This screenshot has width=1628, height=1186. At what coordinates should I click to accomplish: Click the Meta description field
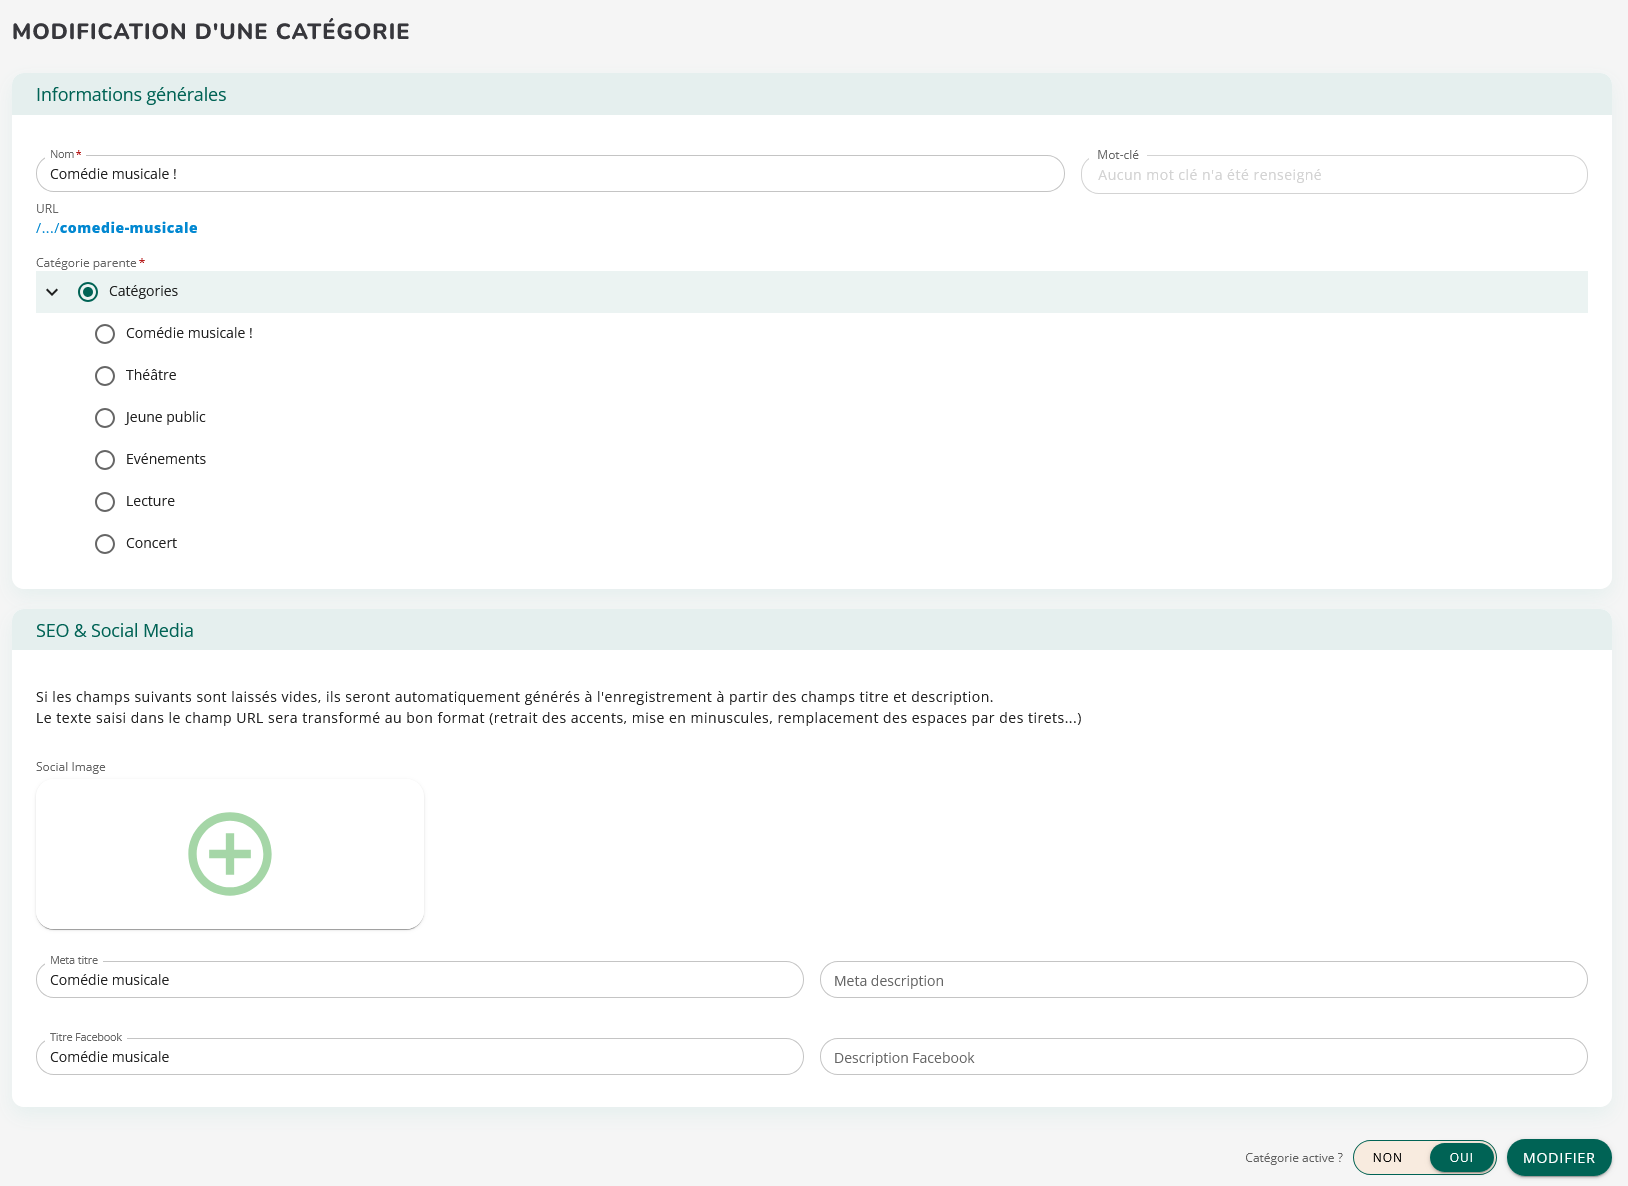point(1203,980)
